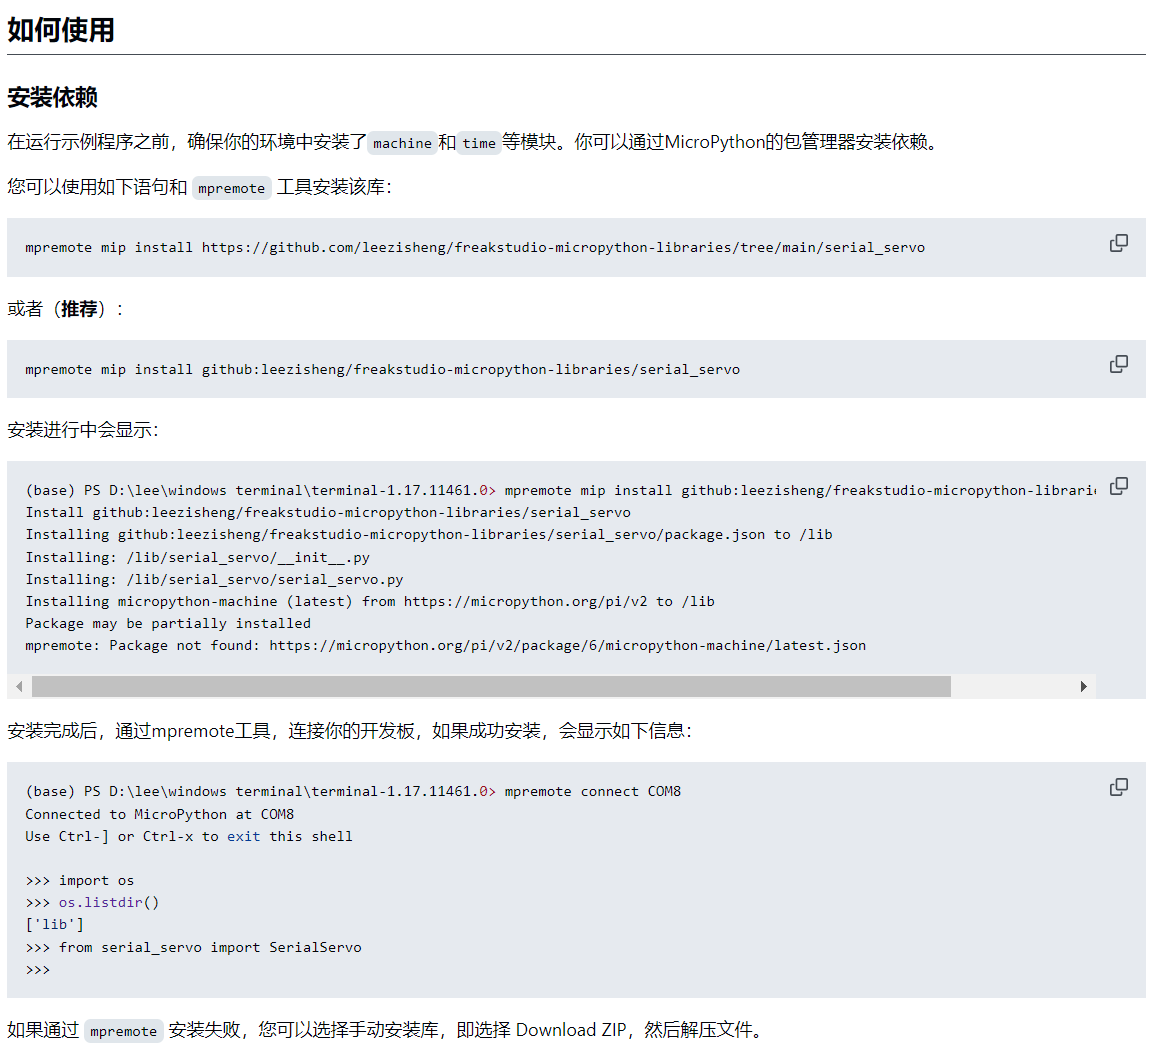The height and width of the screenshot is (1053, 1164).
Task: Click line 'Connected to MicroPython at COM8'
Action: coord(160,815)
